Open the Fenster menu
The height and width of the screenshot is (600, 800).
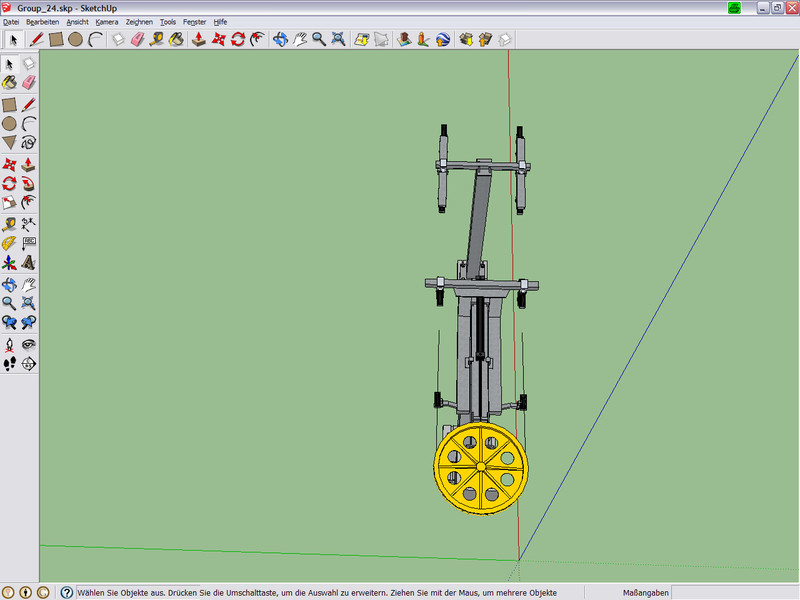click(x=194, y=22)
